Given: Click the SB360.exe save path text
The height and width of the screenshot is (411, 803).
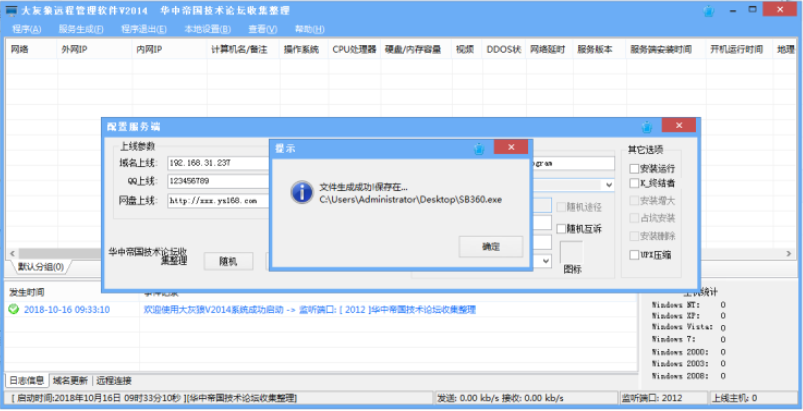Looking at the screenshot, I should click(x=411, y=200).
